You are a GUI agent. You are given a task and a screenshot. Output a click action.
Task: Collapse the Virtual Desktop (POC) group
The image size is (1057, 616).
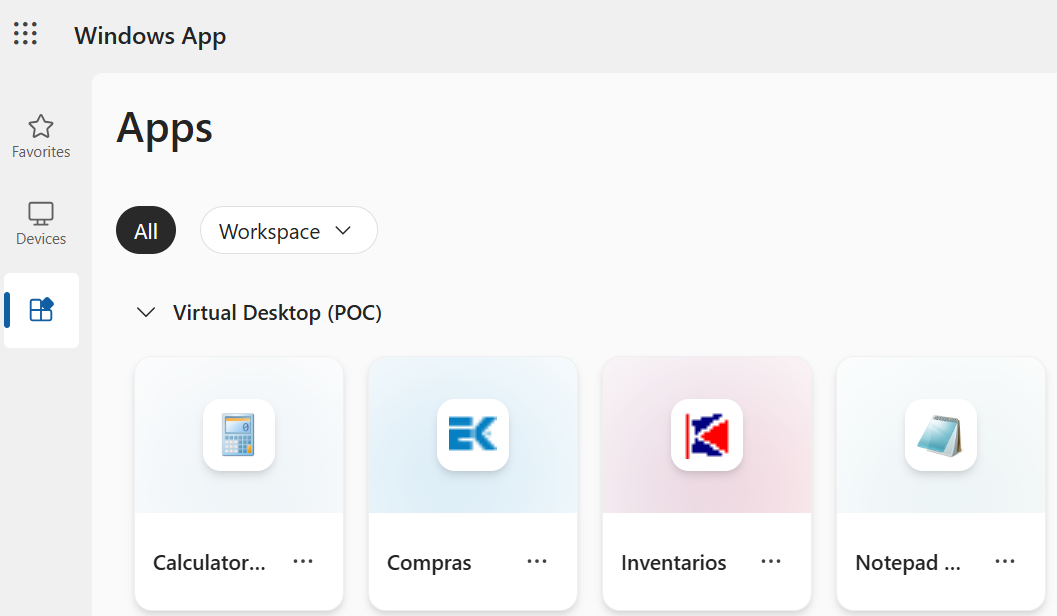[x=146, y=313]
